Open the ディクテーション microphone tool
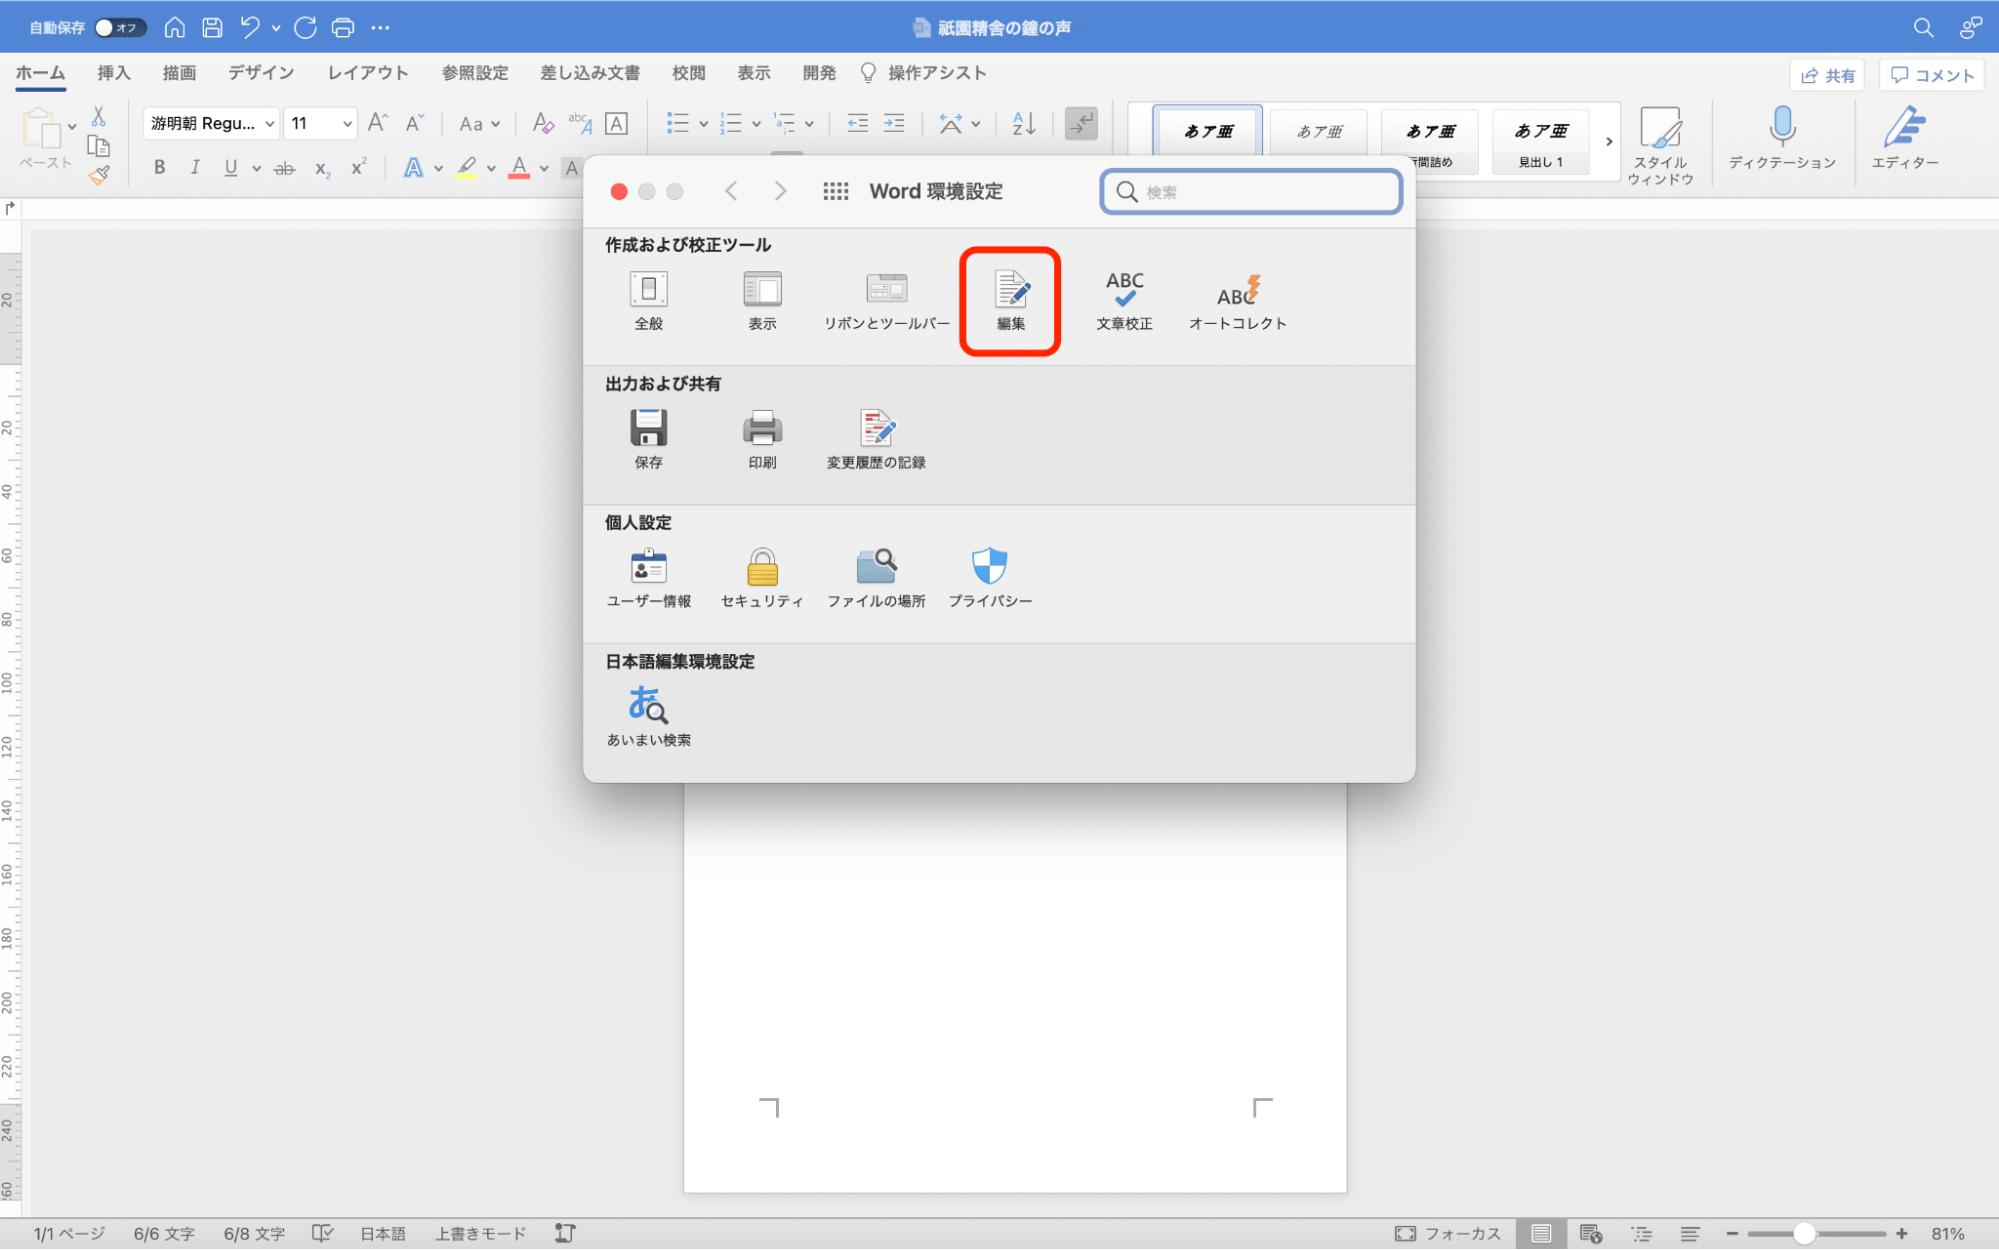The height and width of the screenshot is (1250, 1999). click(x=1782, y=139)
